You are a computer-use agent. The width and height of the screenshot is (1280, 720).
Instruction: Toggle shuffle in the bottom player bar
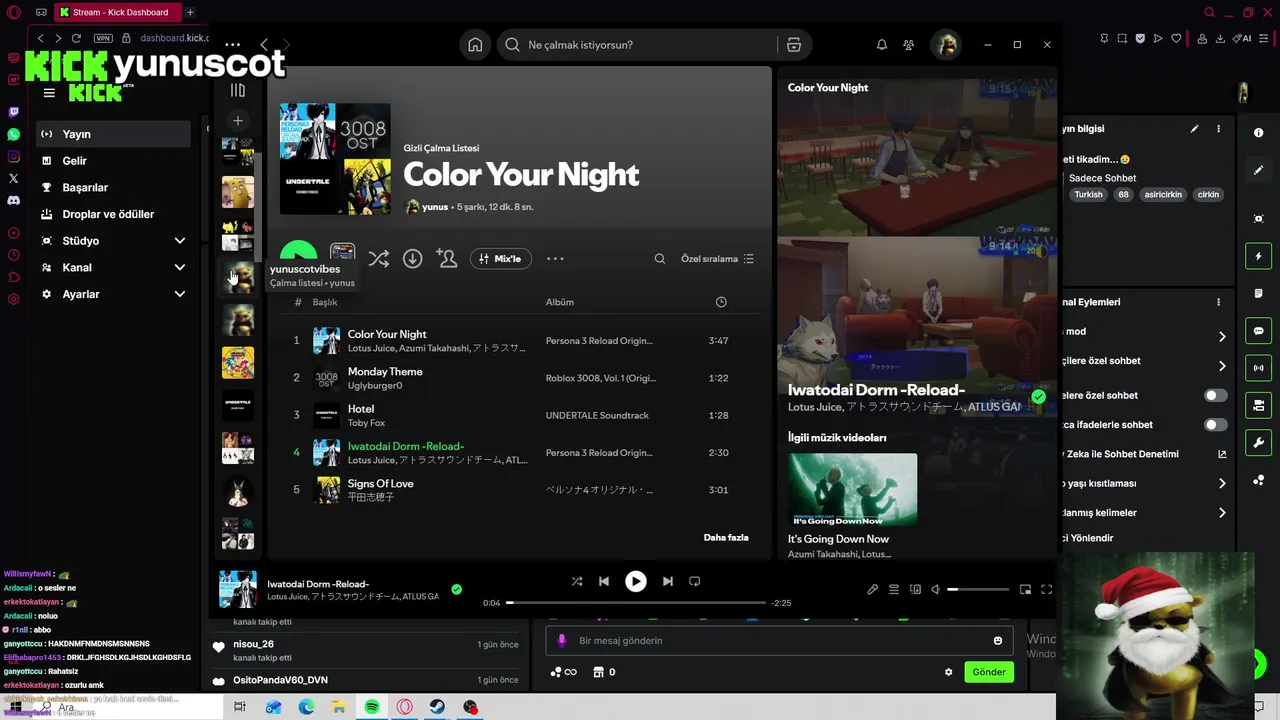coord(577,581)
